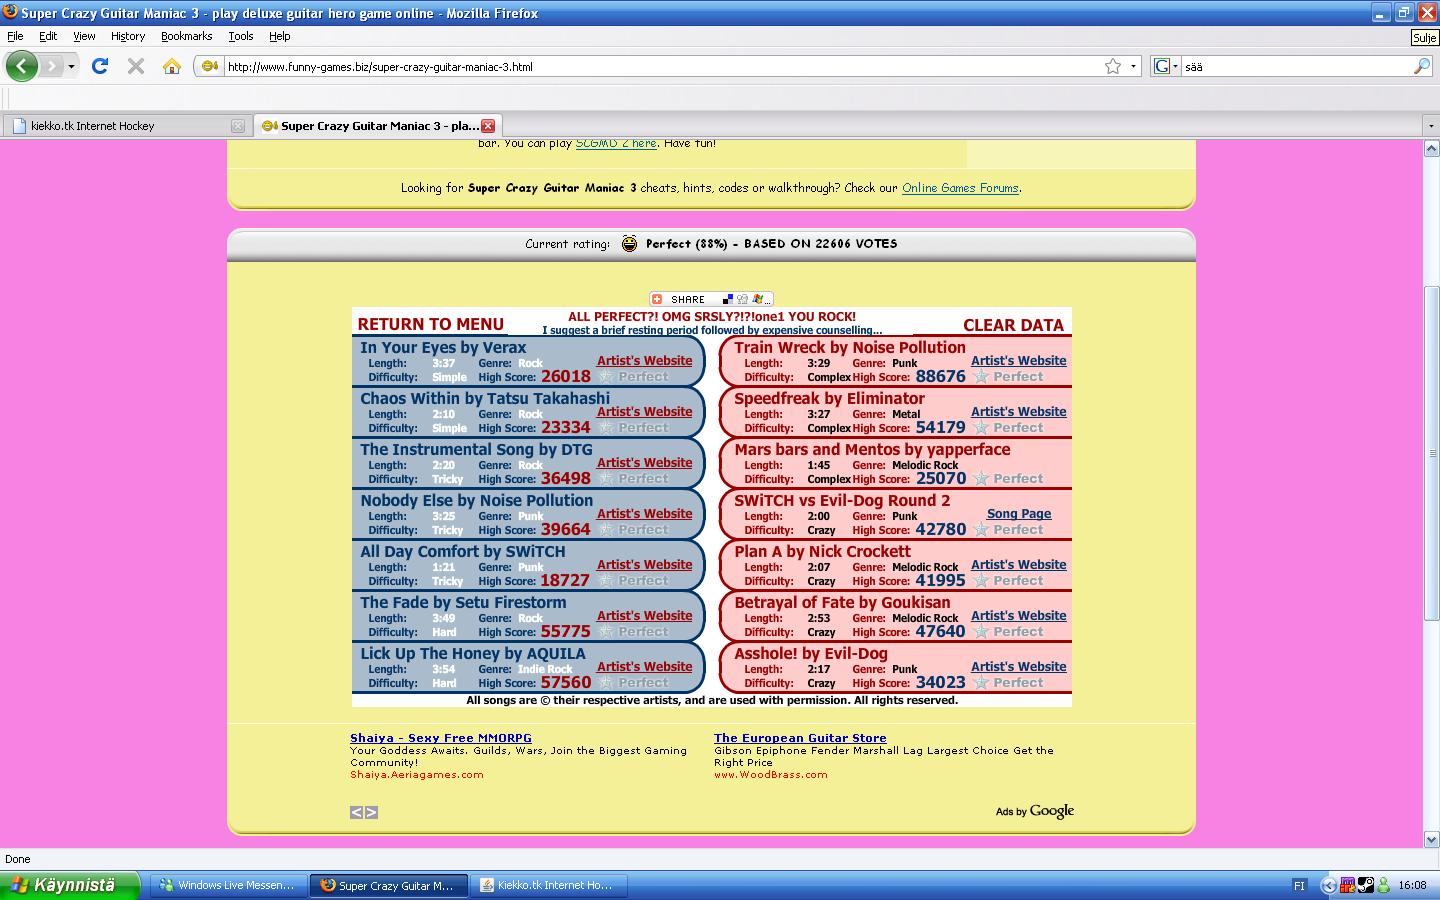
Task: Go to the home page icon
Action: 172,66
